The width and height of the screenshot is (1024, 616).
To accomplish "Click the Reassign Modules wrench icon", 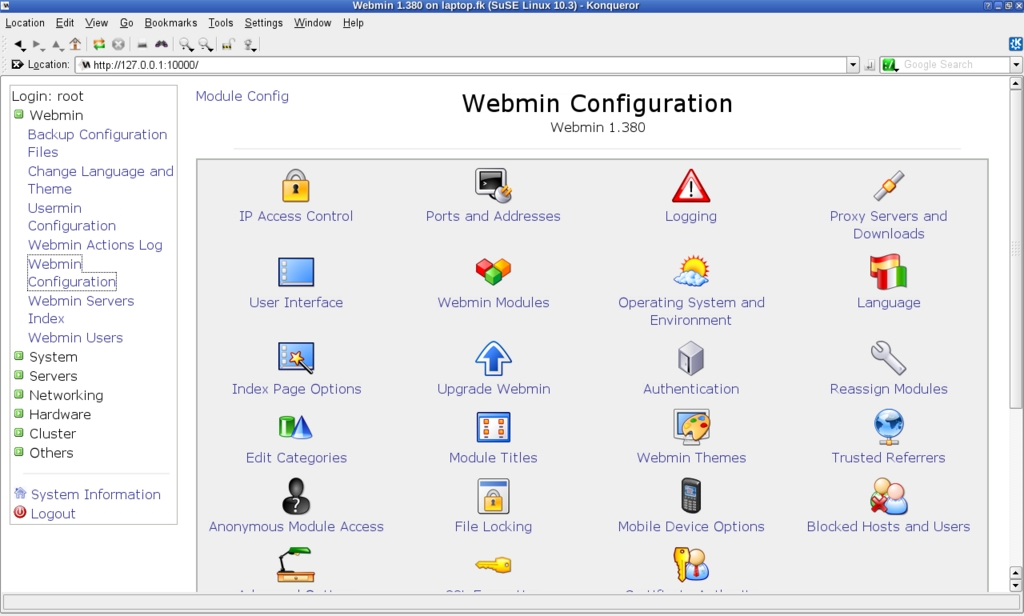I will tap(888, 358).
